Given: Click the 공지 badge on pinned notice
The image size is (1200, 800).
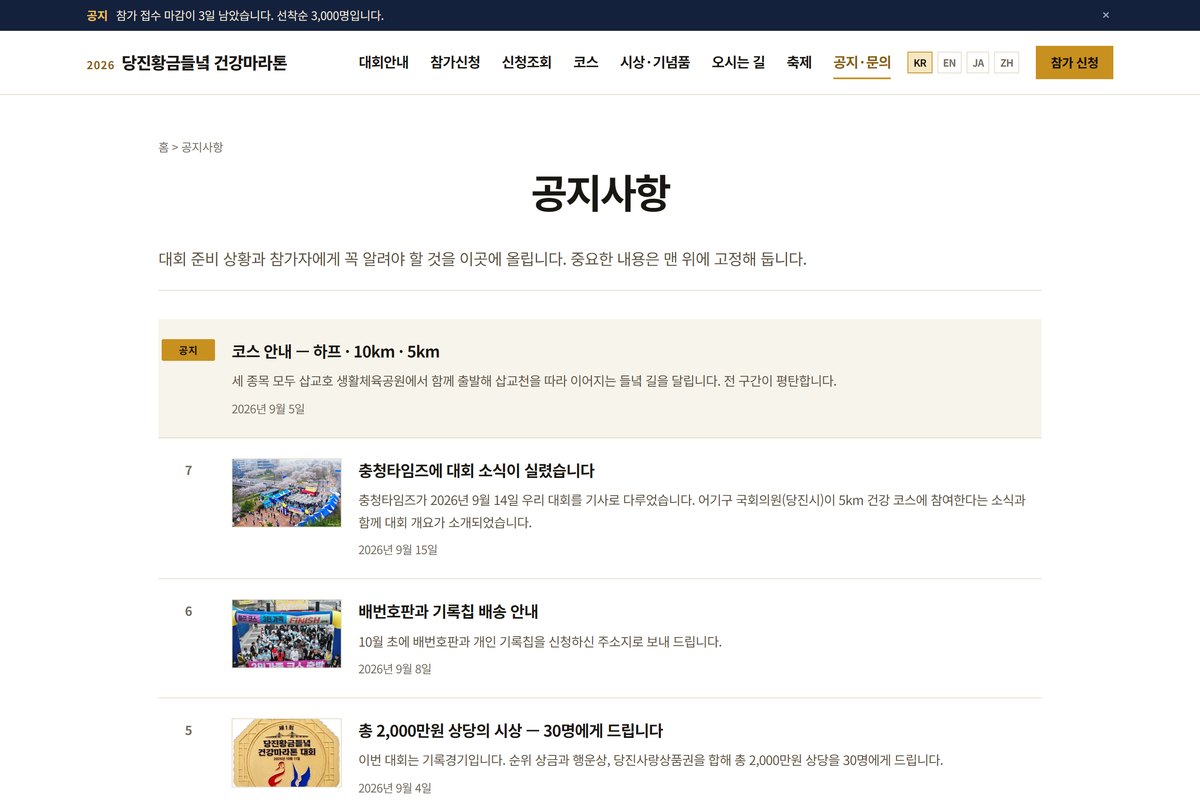Looking at the screenshot, I should pos(188,350).
